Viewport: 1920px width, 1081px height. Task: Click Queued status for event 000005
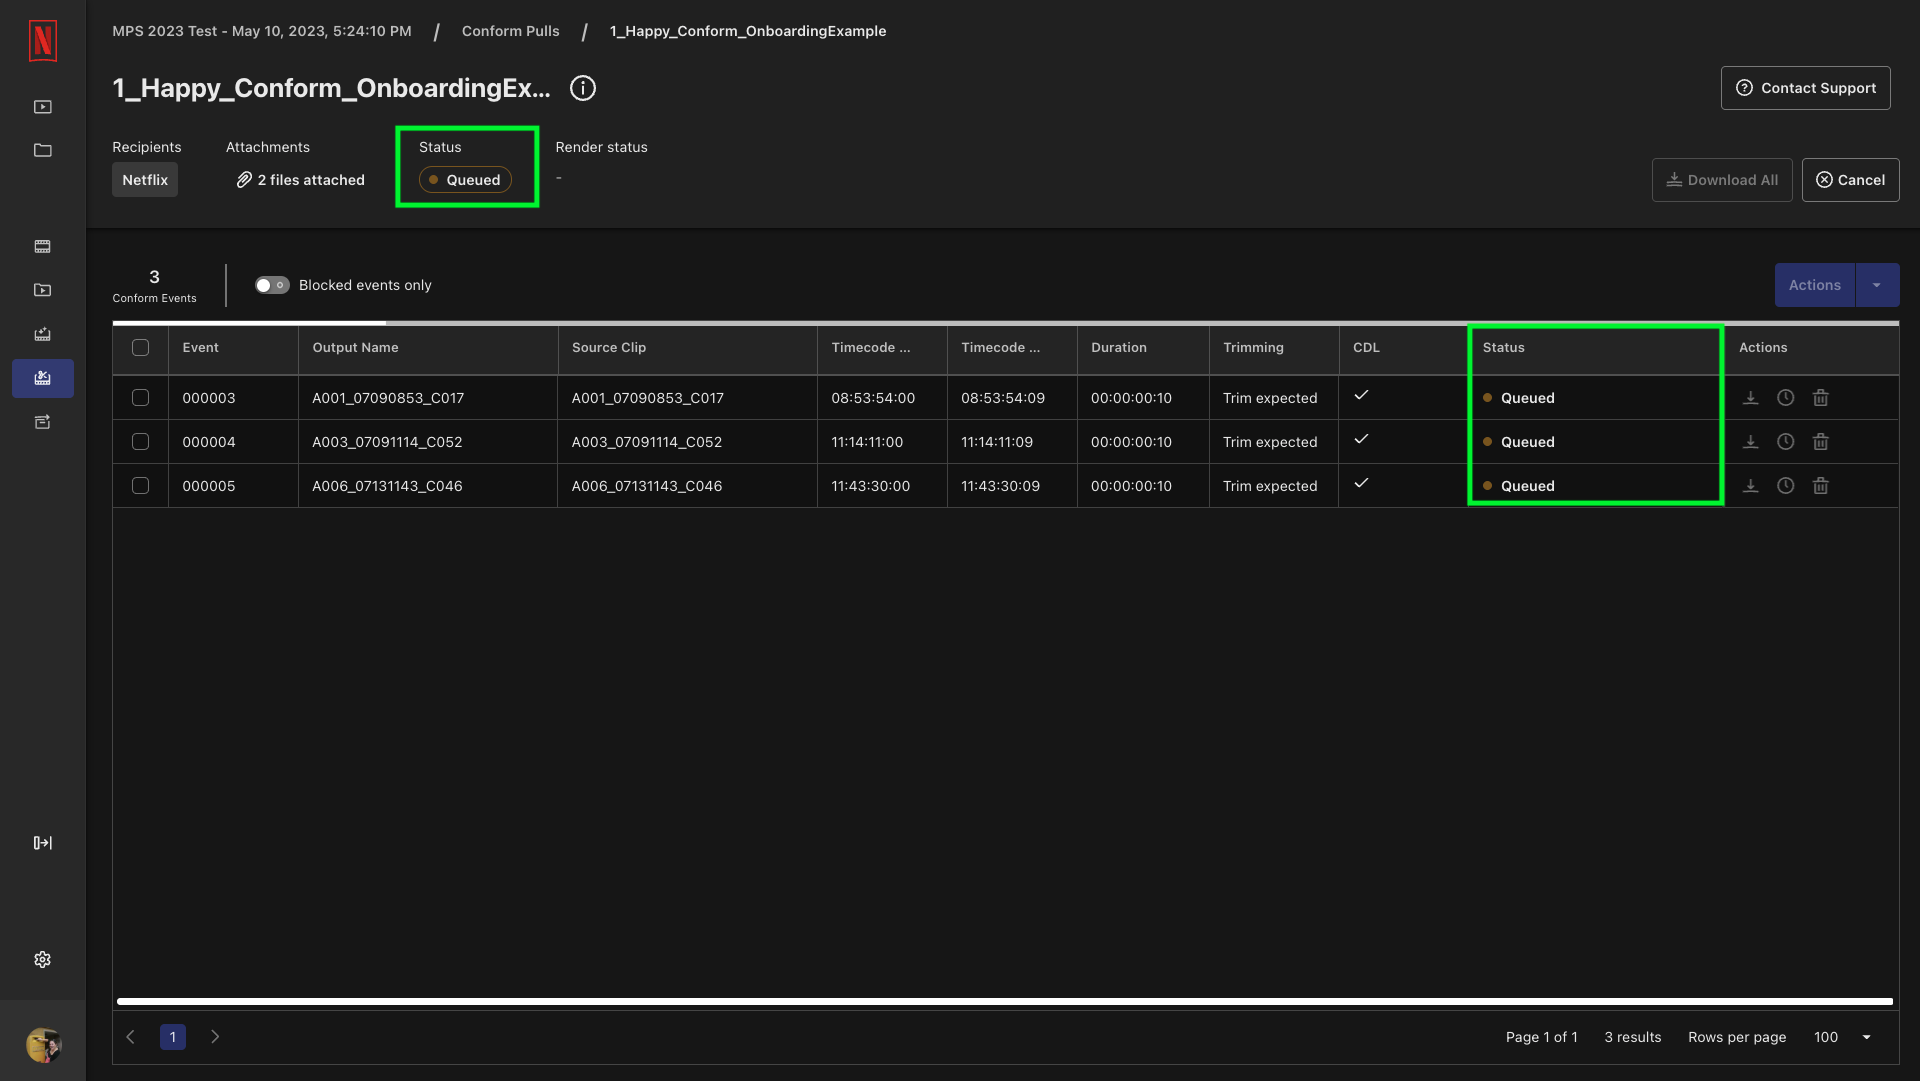pos(1519,486)
